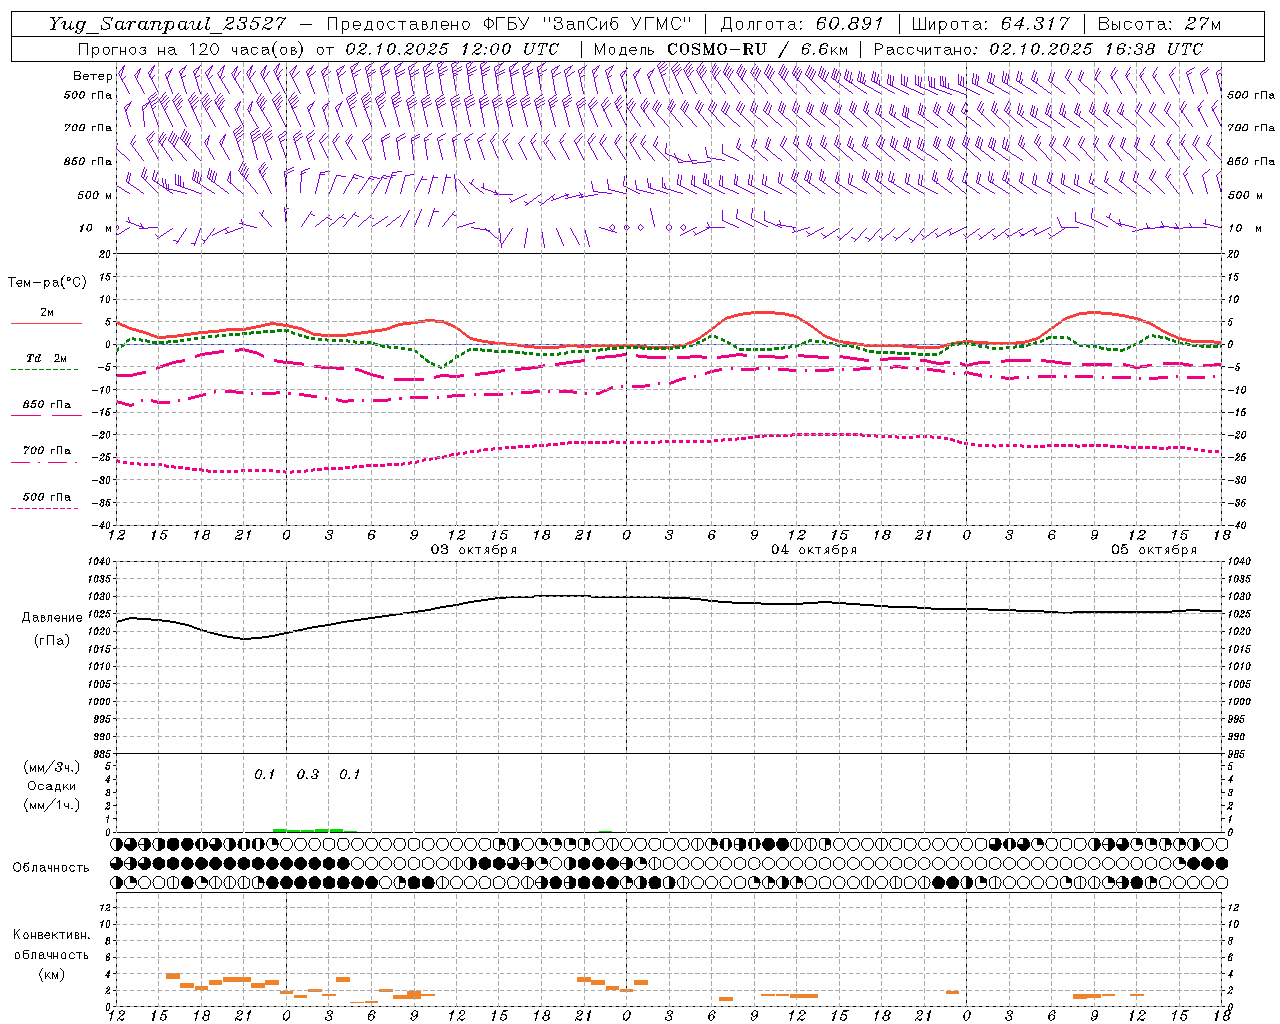
Task: Click the 'Td 2м' dew point legend entry
Action: click(46, 358)
